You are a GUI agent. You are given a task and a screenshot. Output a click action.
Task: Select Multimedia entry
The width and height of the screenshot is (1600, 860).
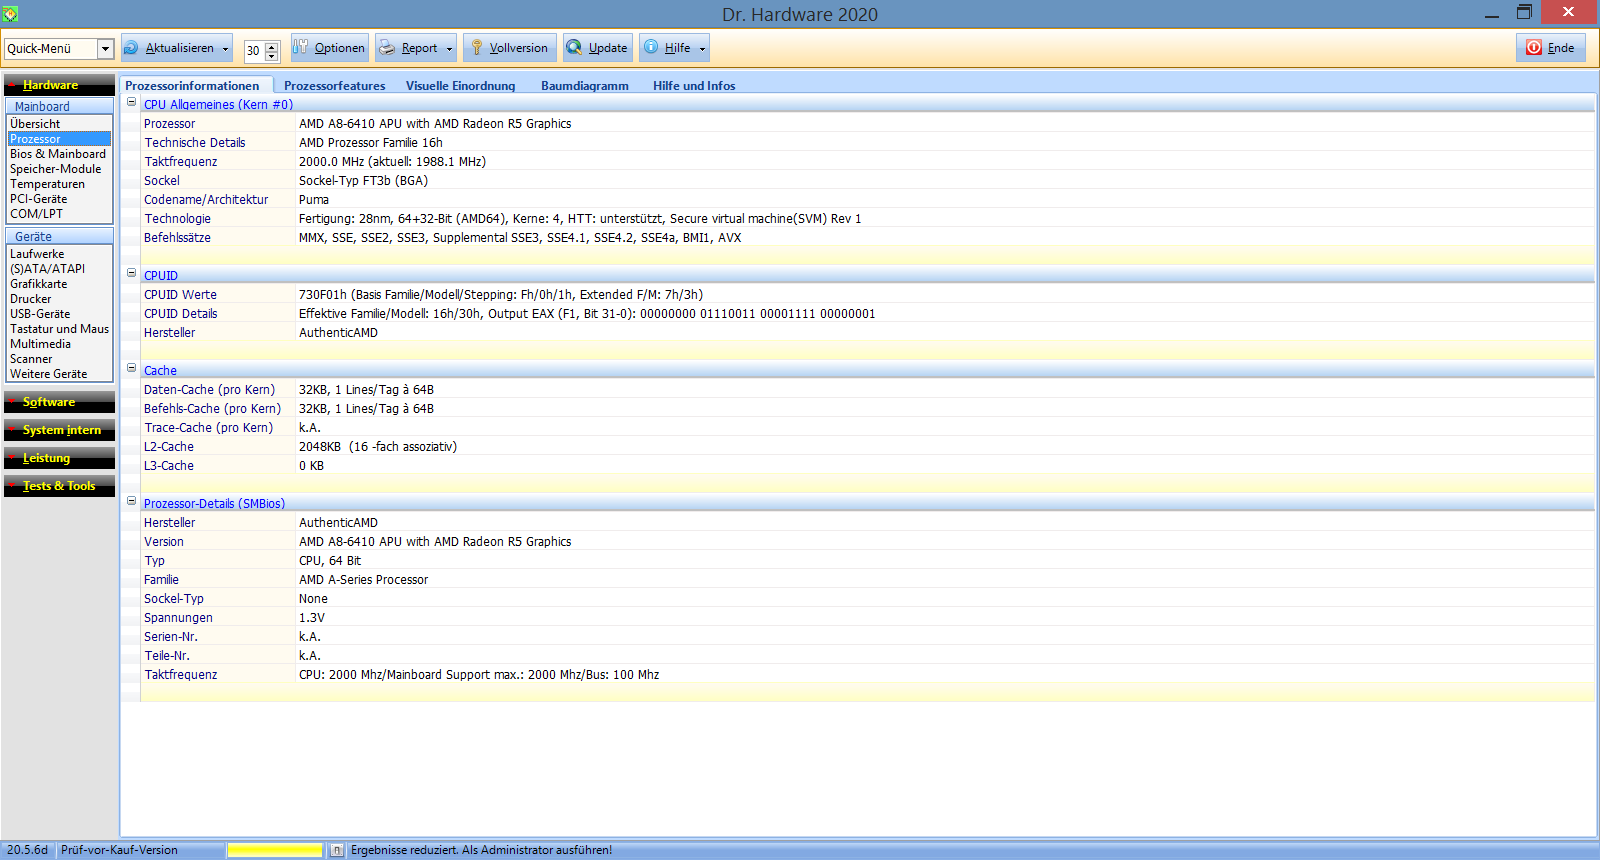click(x=60, y=344)
